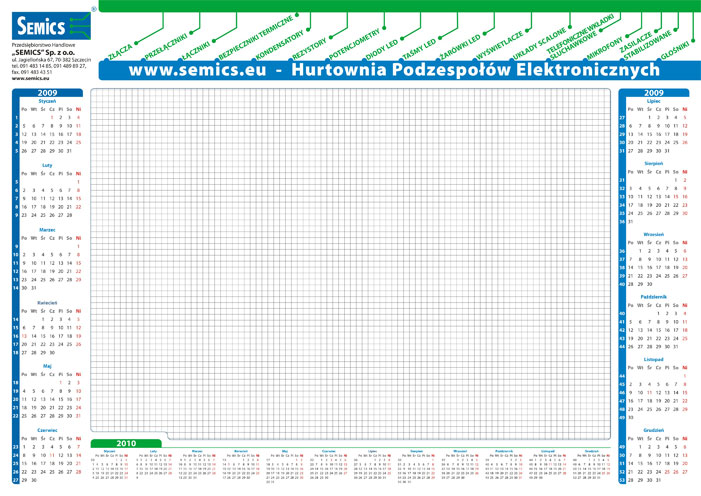Select the UKŁADY SCALONE label
This screenshot has width=701, height=496.
click(x=540, y=44)
